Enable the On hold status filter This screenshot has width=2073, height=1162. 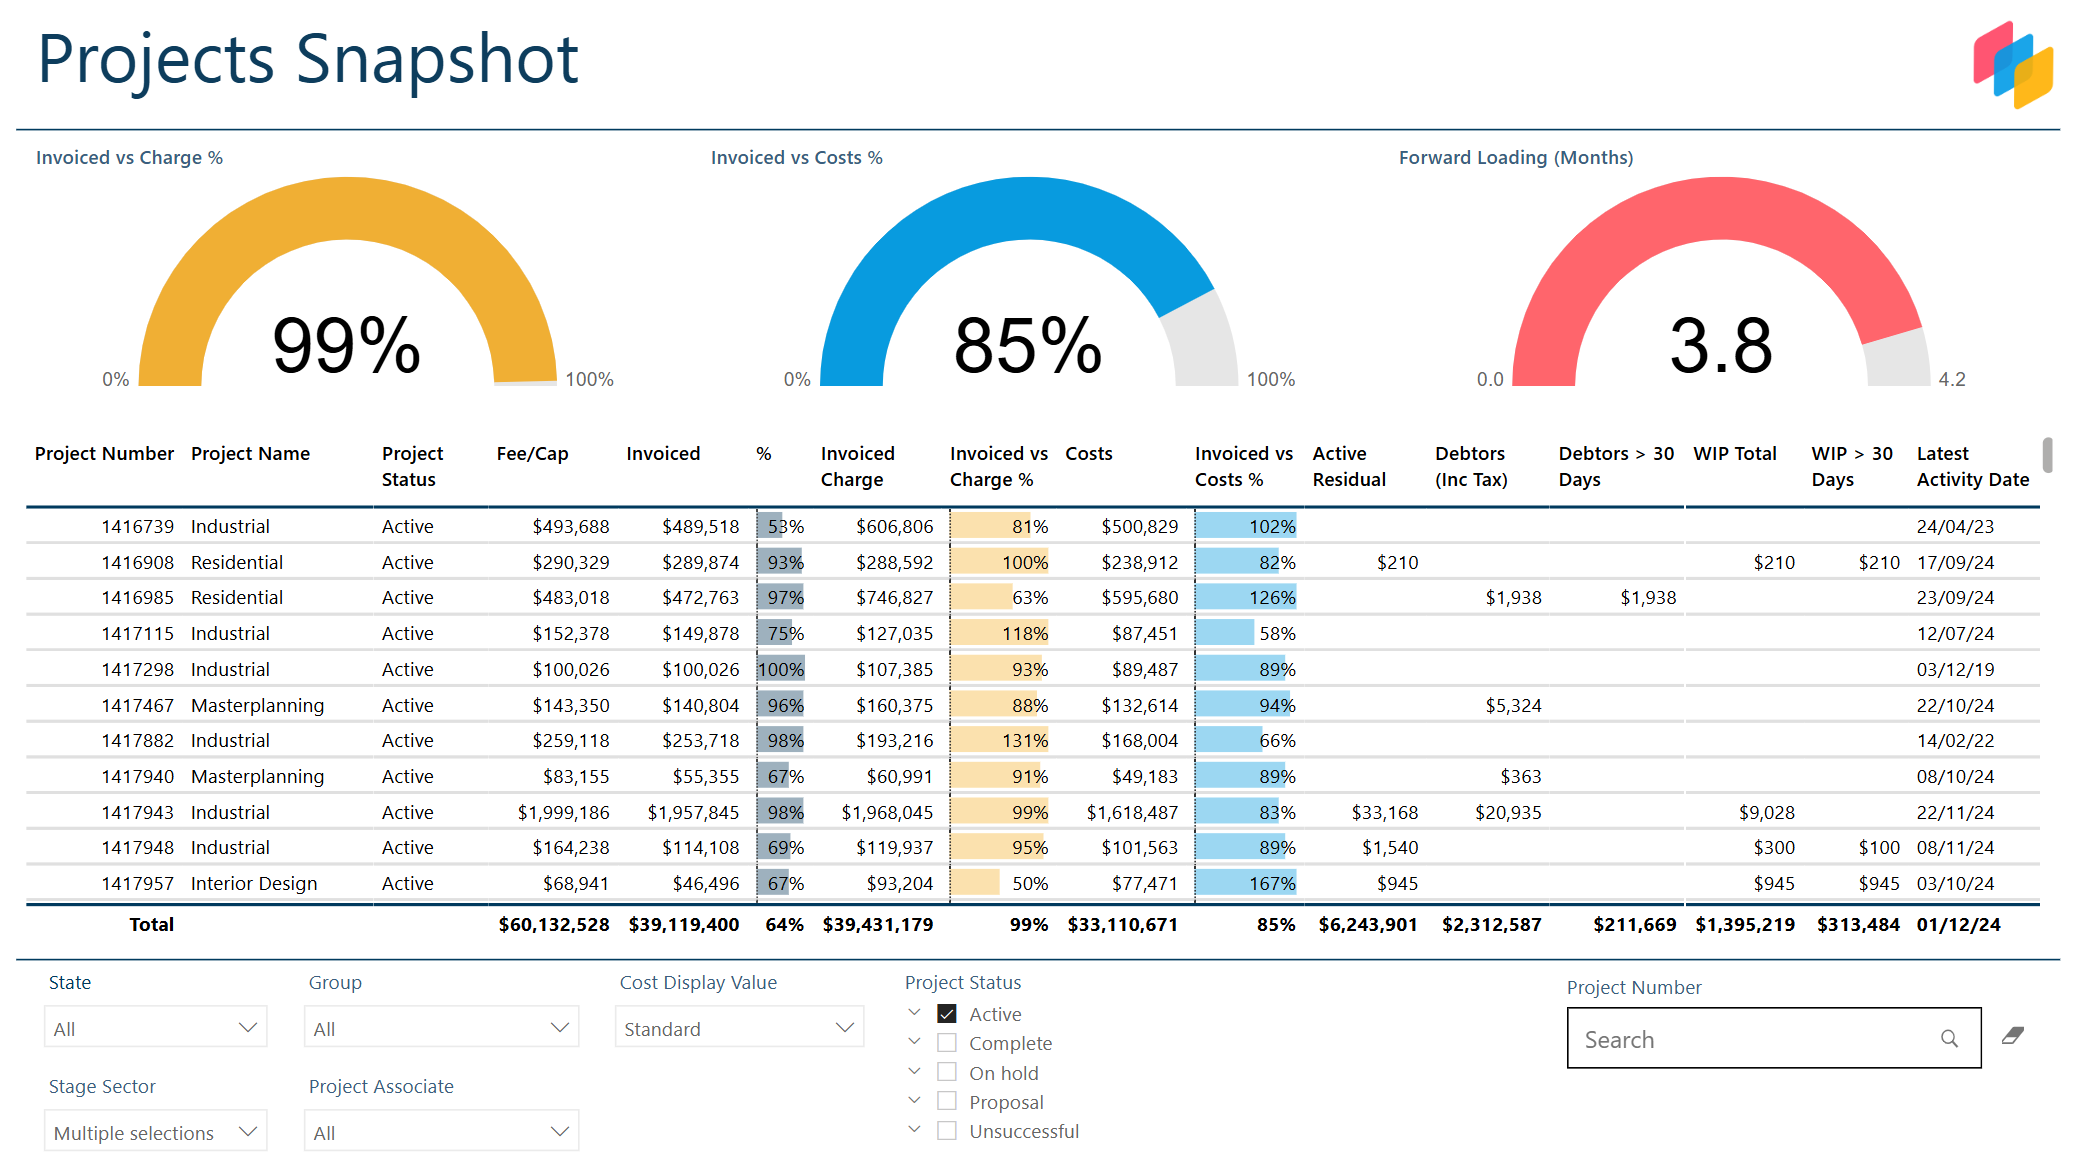[x=946, y=1071]
